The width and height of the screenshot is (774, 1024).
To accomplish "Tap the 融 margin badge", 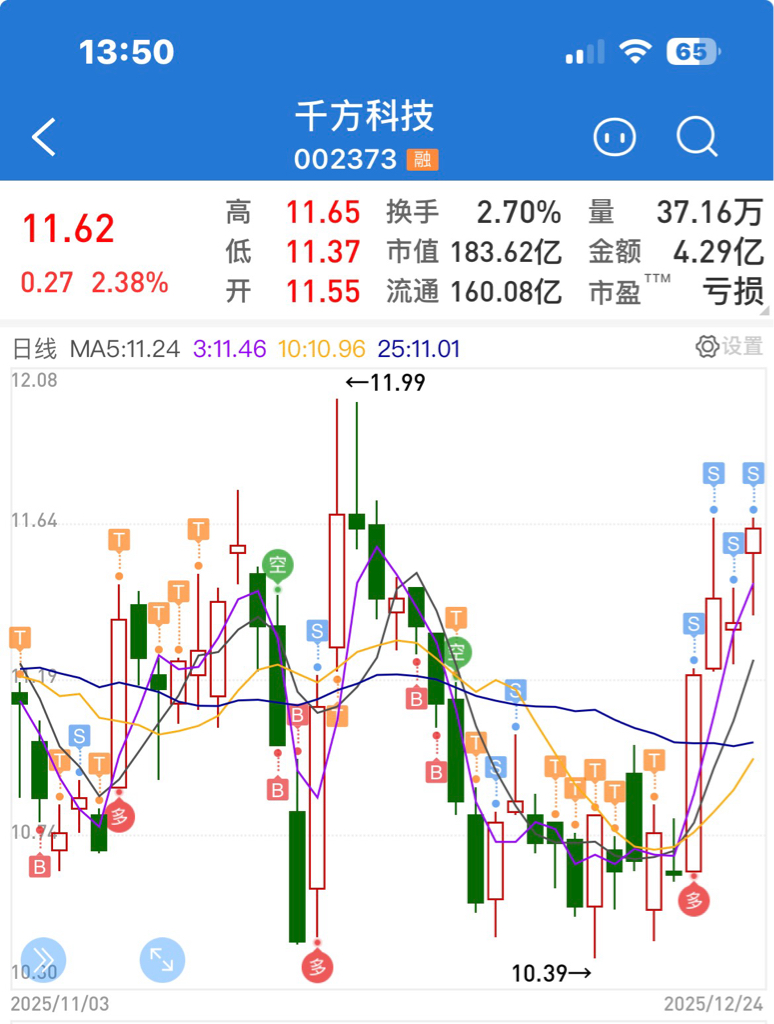I will pyautogui.click(x=422, y=159).
